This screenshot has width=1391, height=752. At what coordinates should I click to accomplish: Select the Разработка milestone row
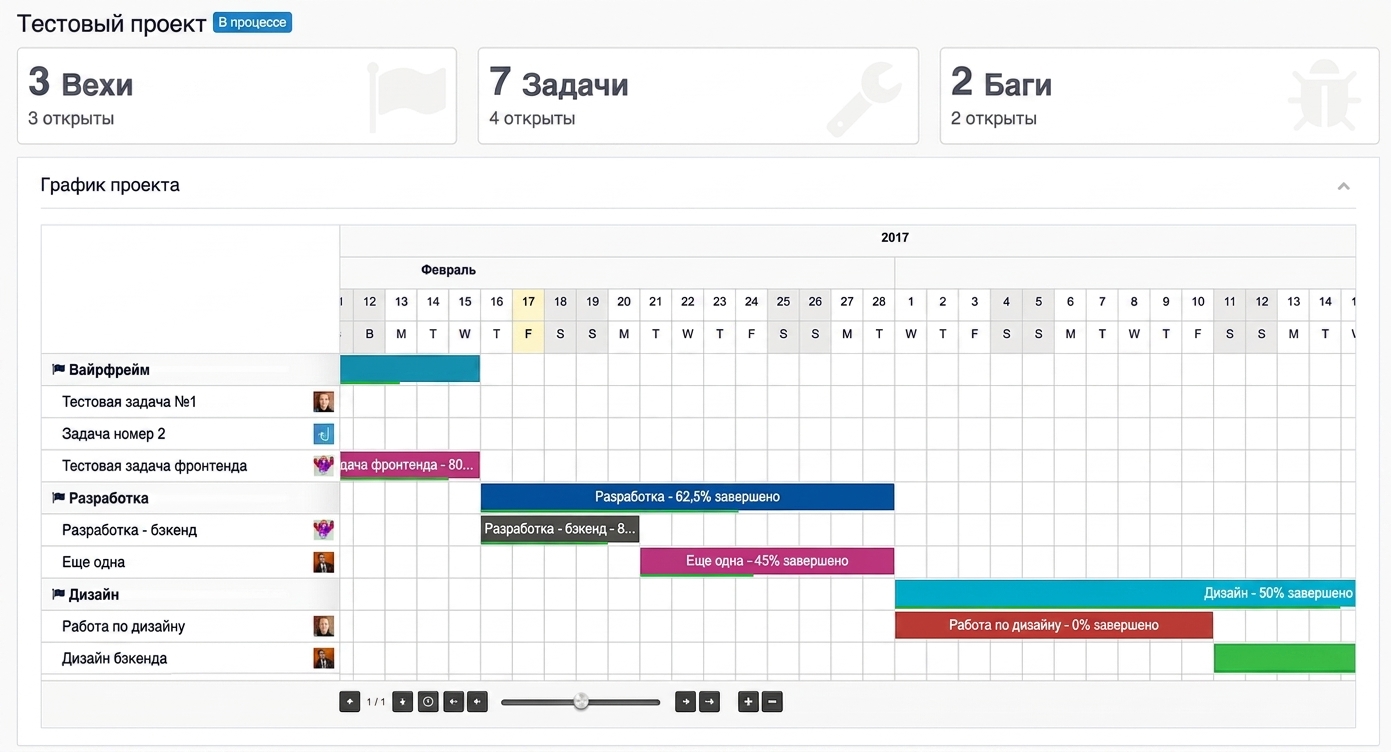tap(190, 498)
